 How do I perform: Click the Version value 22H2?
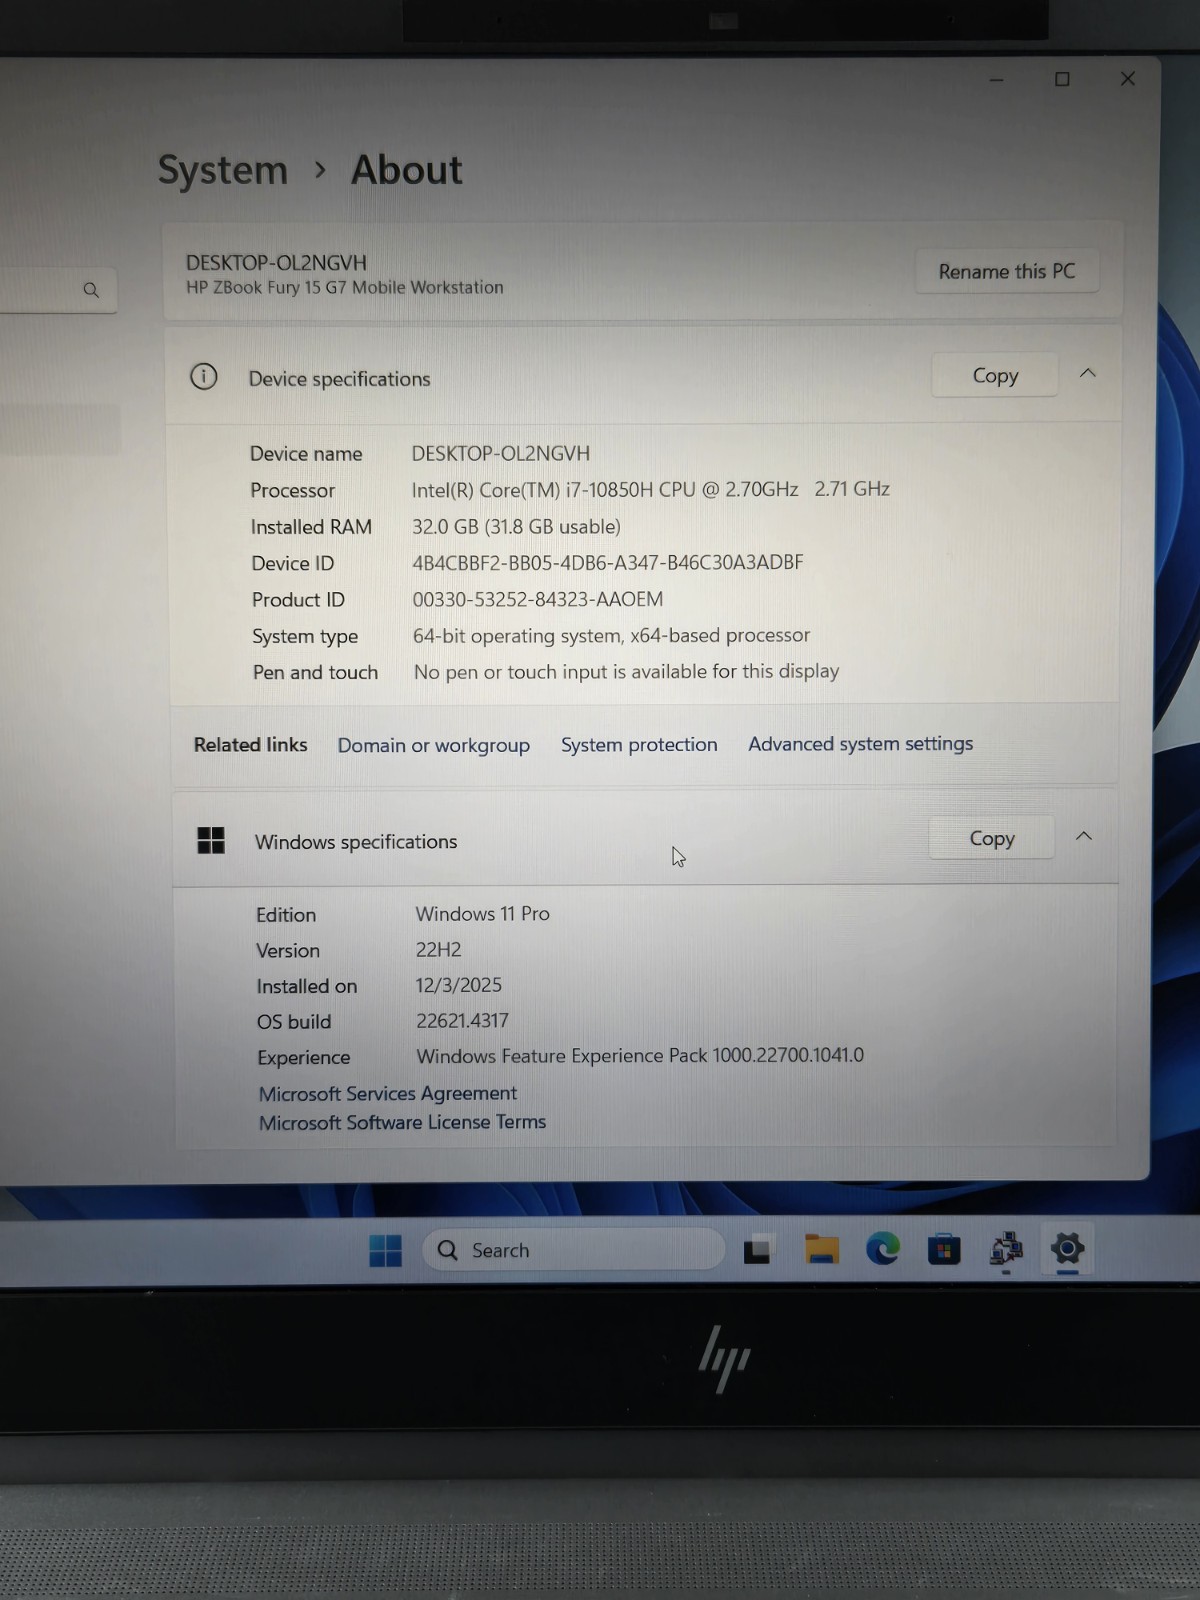[x=438, y=949]
